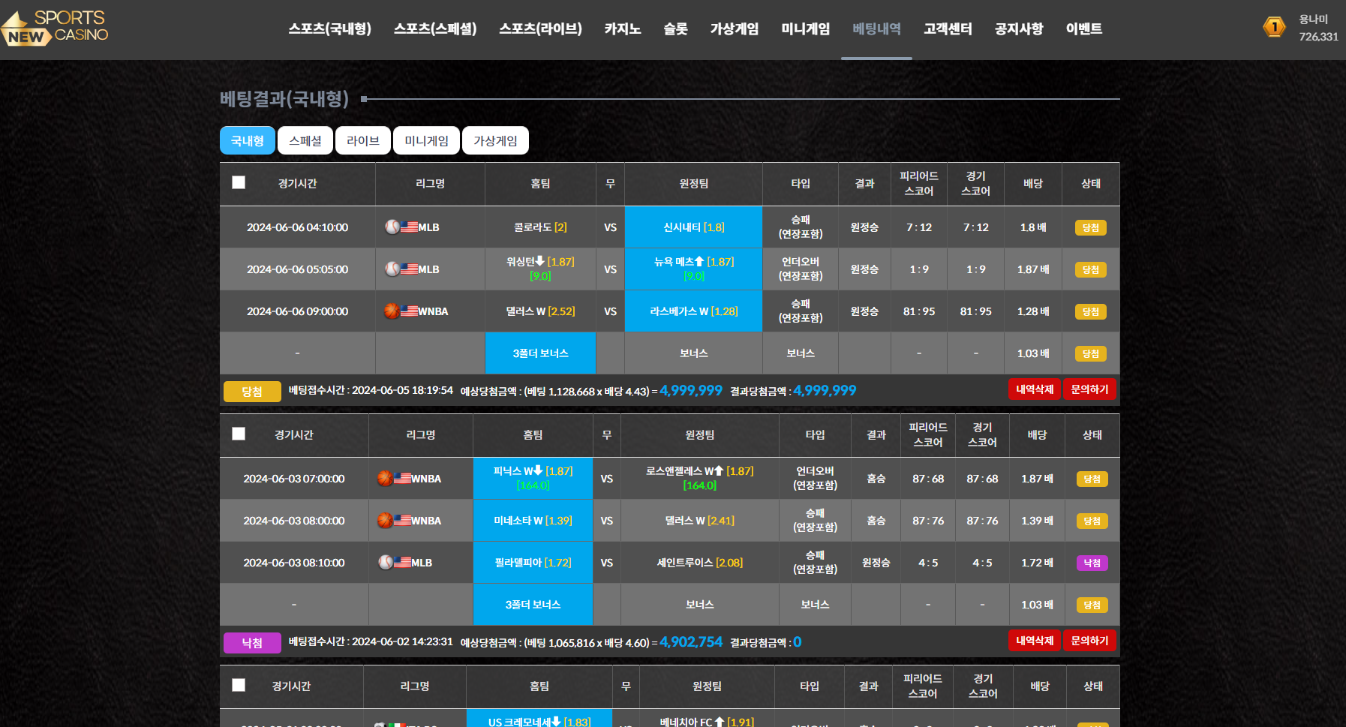1346x727 pixels.
Task: Select 베팅내역 menu item
Action: coord(876,29)
